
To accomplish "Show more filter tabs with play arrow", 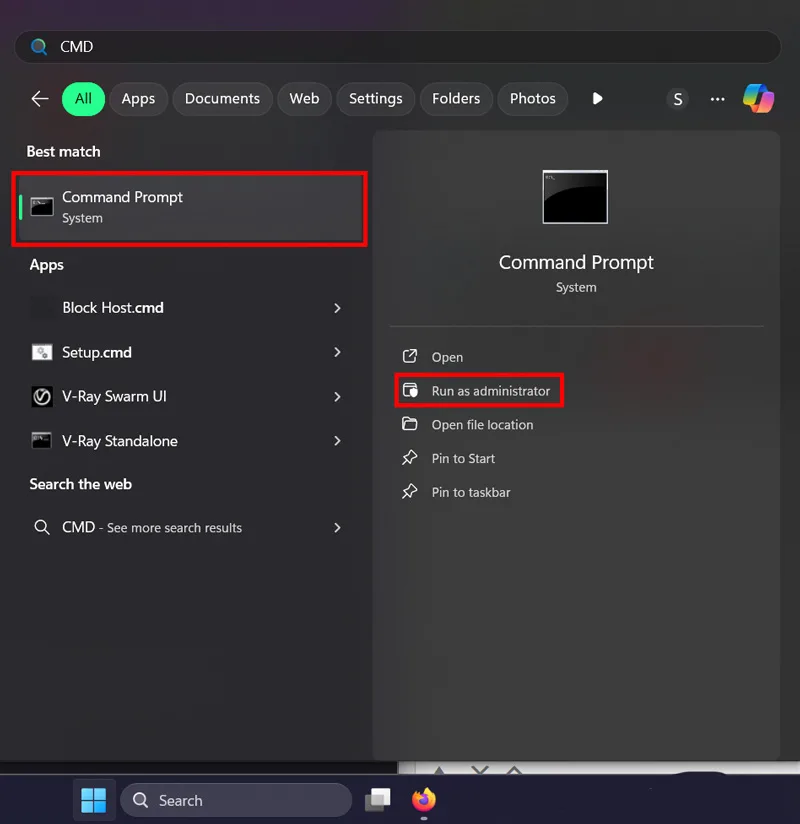I will pos(597,99).
